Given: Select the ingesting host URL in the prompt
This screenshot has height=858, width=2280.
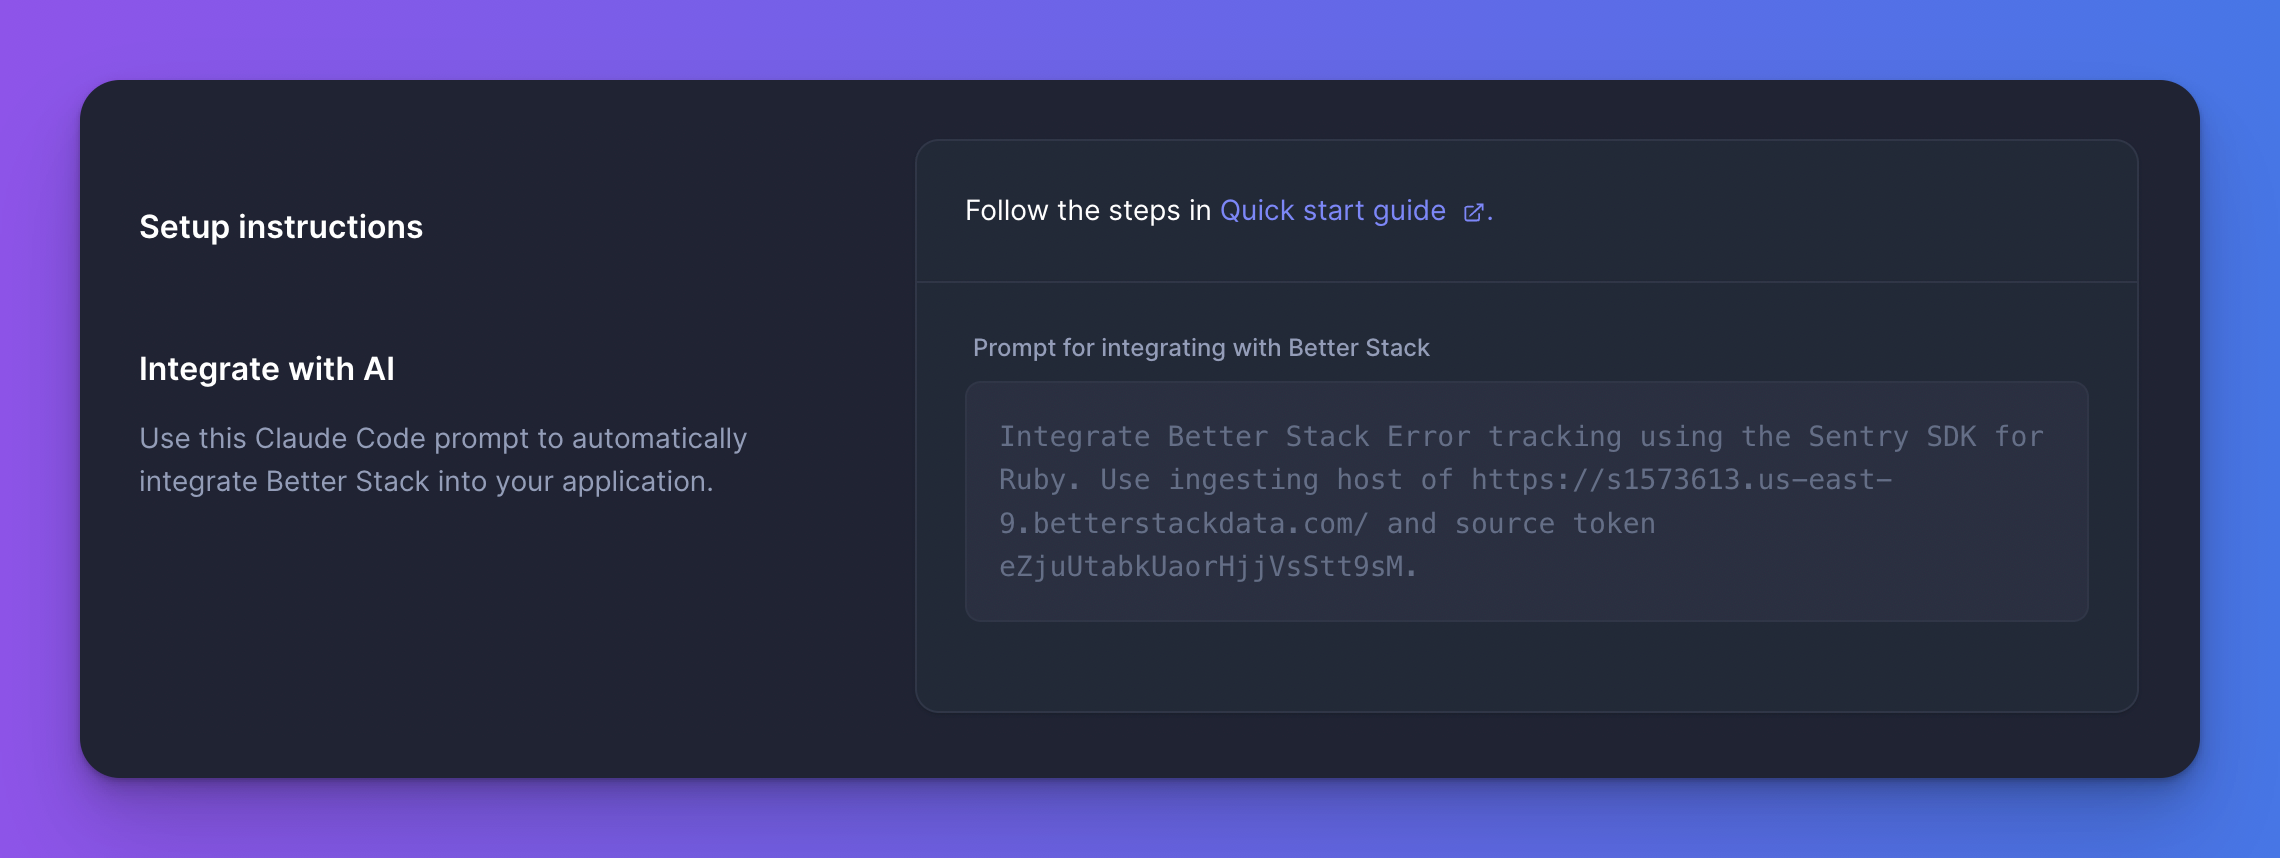Looking at the screenshot, I should [x=1680, y=479].
